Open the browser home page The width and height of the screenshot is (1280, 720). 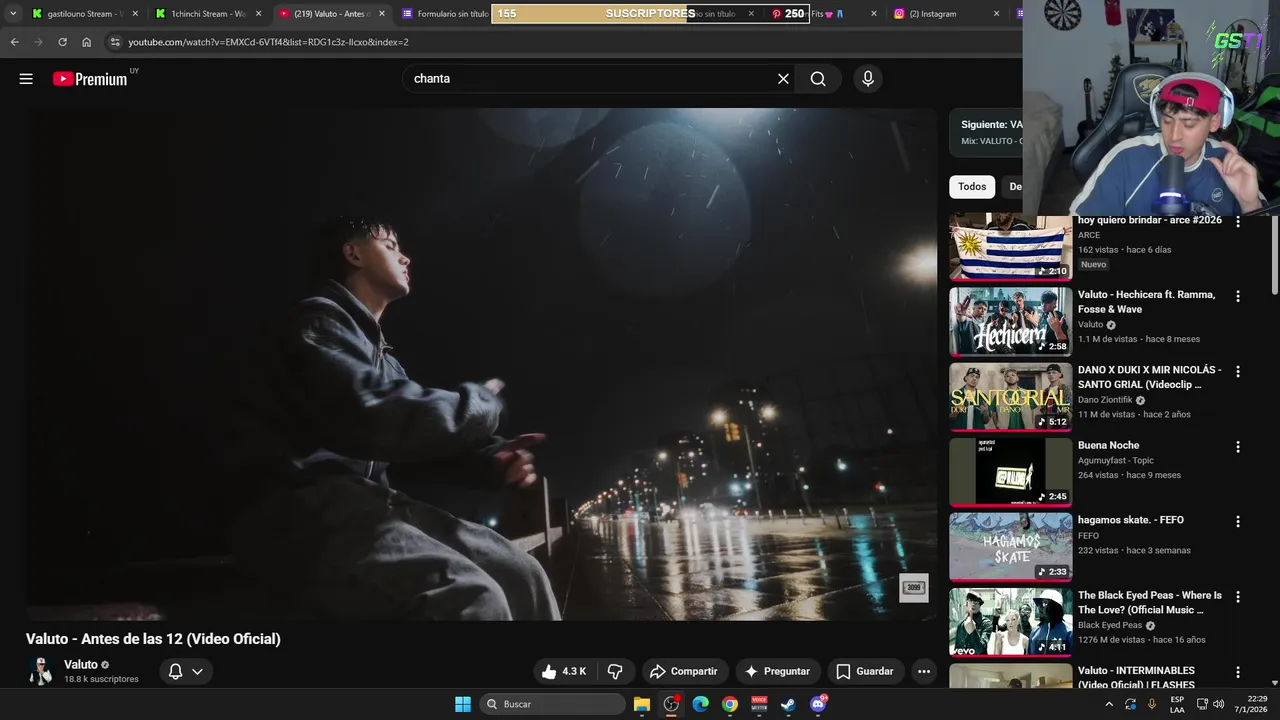coord(87,42)
